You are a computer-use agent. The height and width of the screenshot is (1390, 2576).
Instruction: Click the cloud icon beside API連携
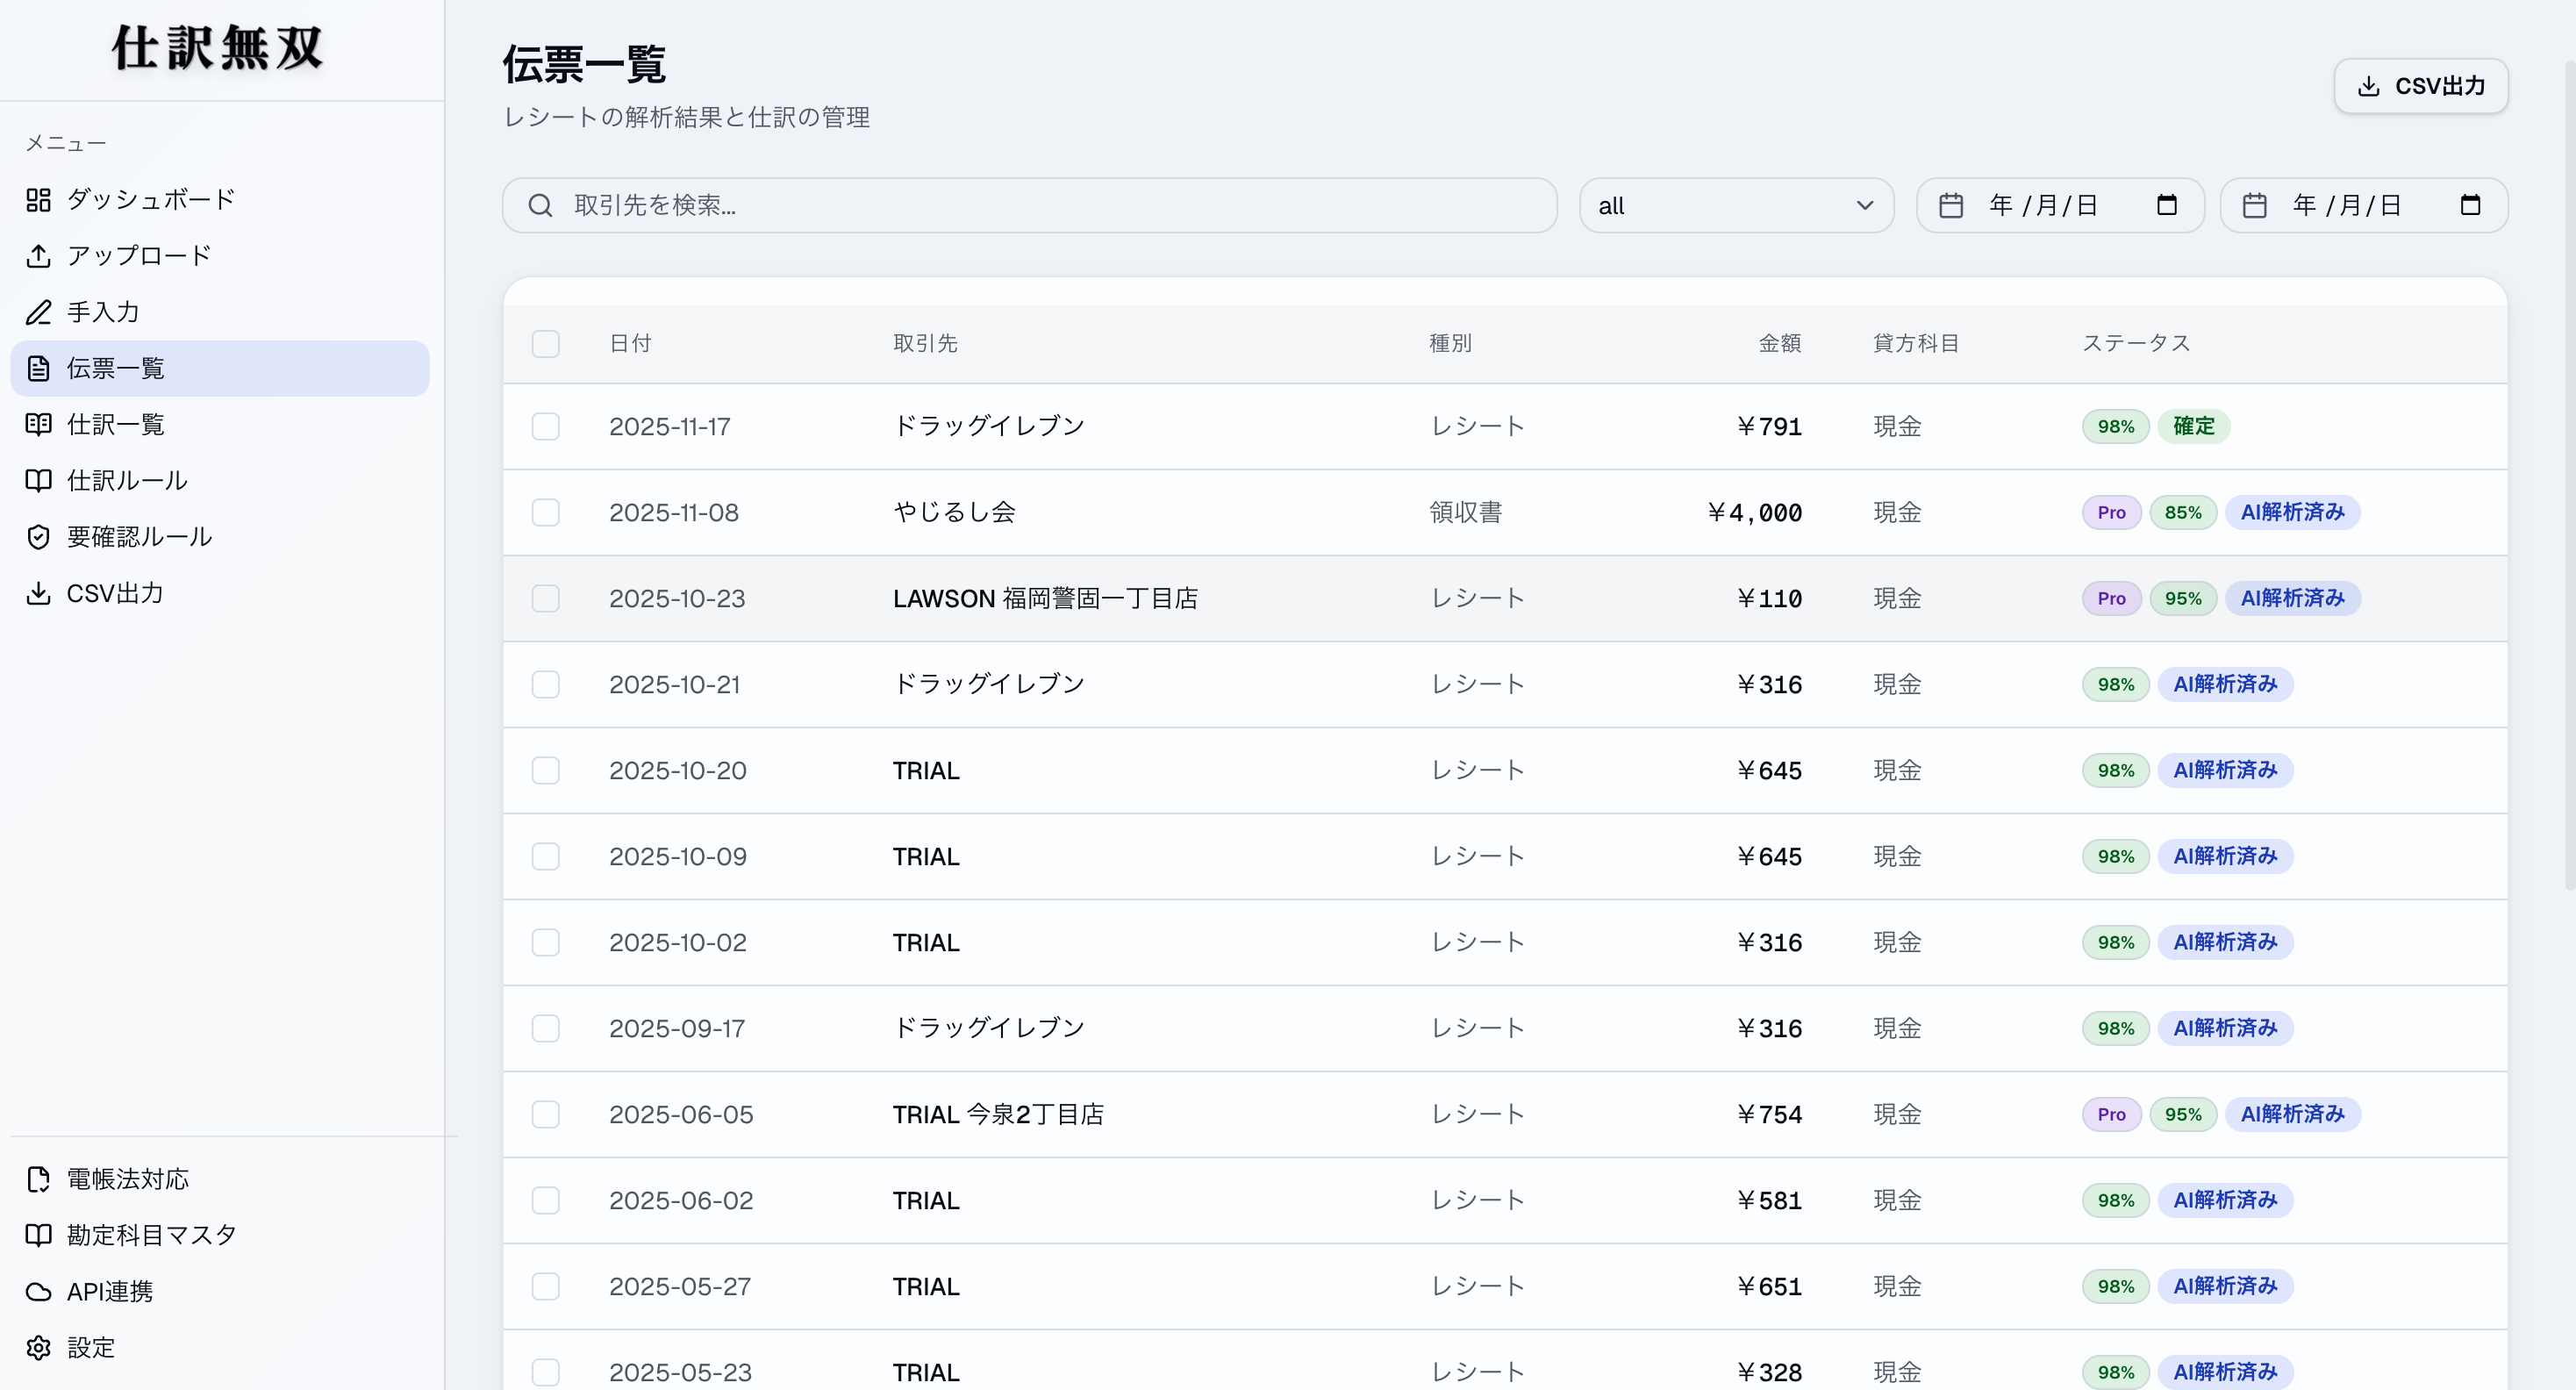[x=38, y=1292]
